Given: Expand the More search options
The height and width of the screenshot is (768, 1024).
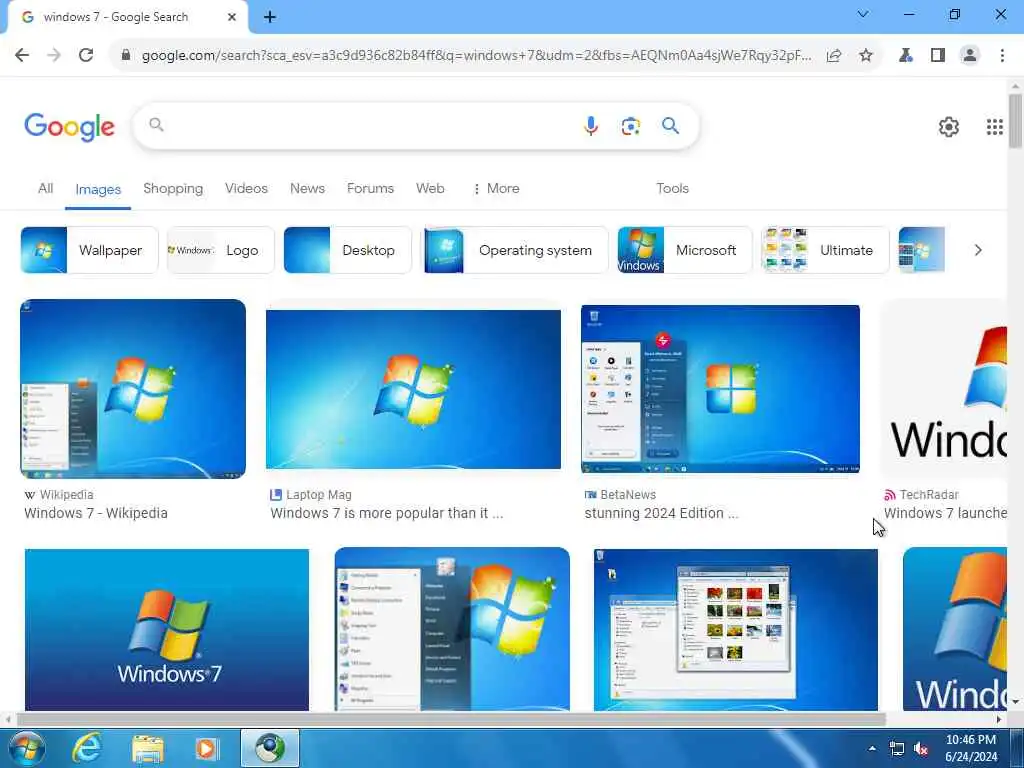Looking at the screenshot, I should pos(496,189).
